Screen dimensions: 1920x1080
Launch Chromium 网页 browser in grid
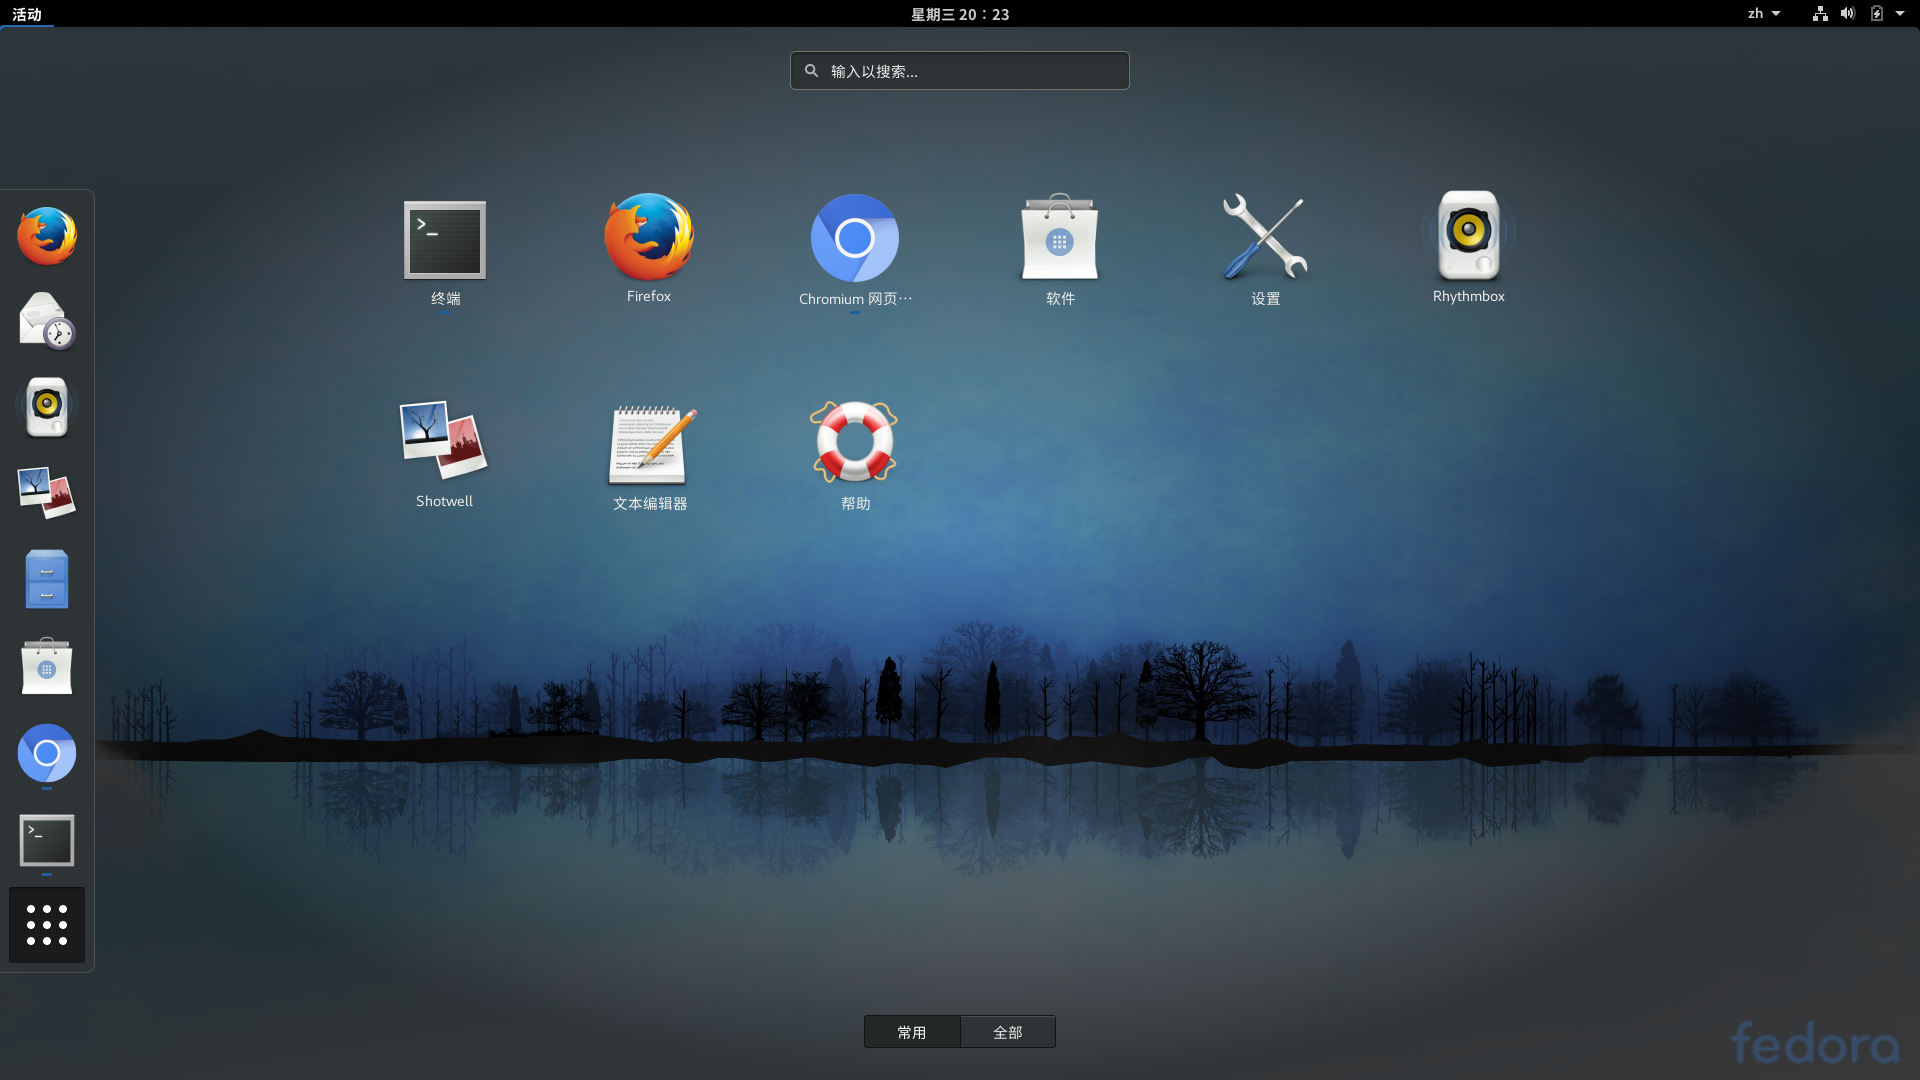pos(855,253)
